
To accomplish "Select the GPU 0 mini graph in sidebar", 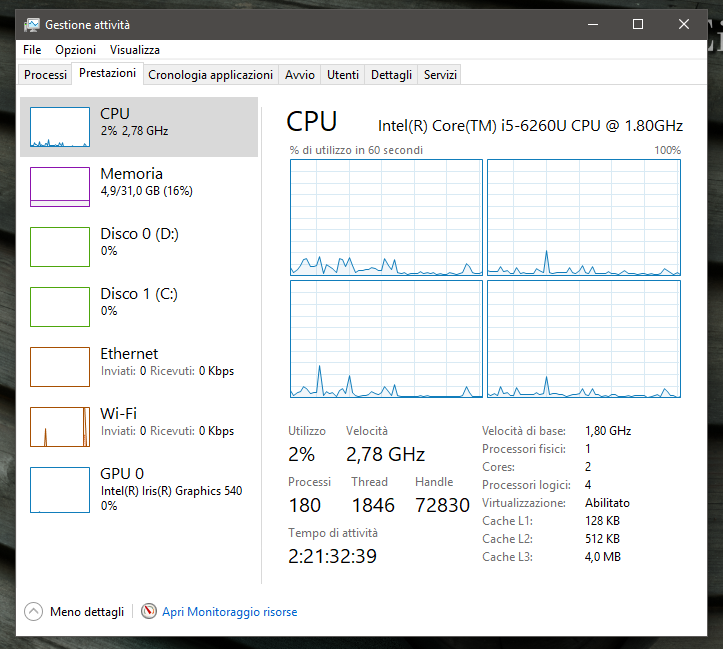I will click(x=60, y=490).
